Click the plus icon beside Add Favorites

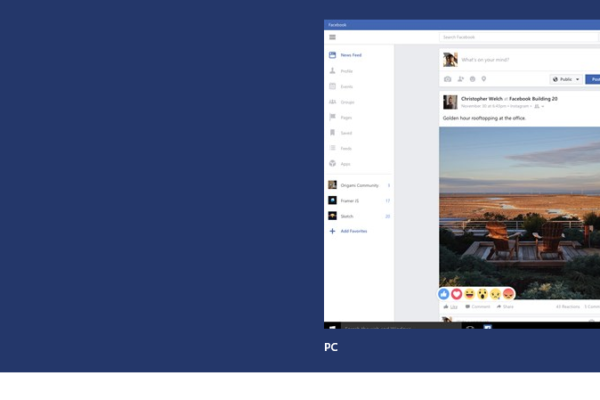click(x=332, y=231)
